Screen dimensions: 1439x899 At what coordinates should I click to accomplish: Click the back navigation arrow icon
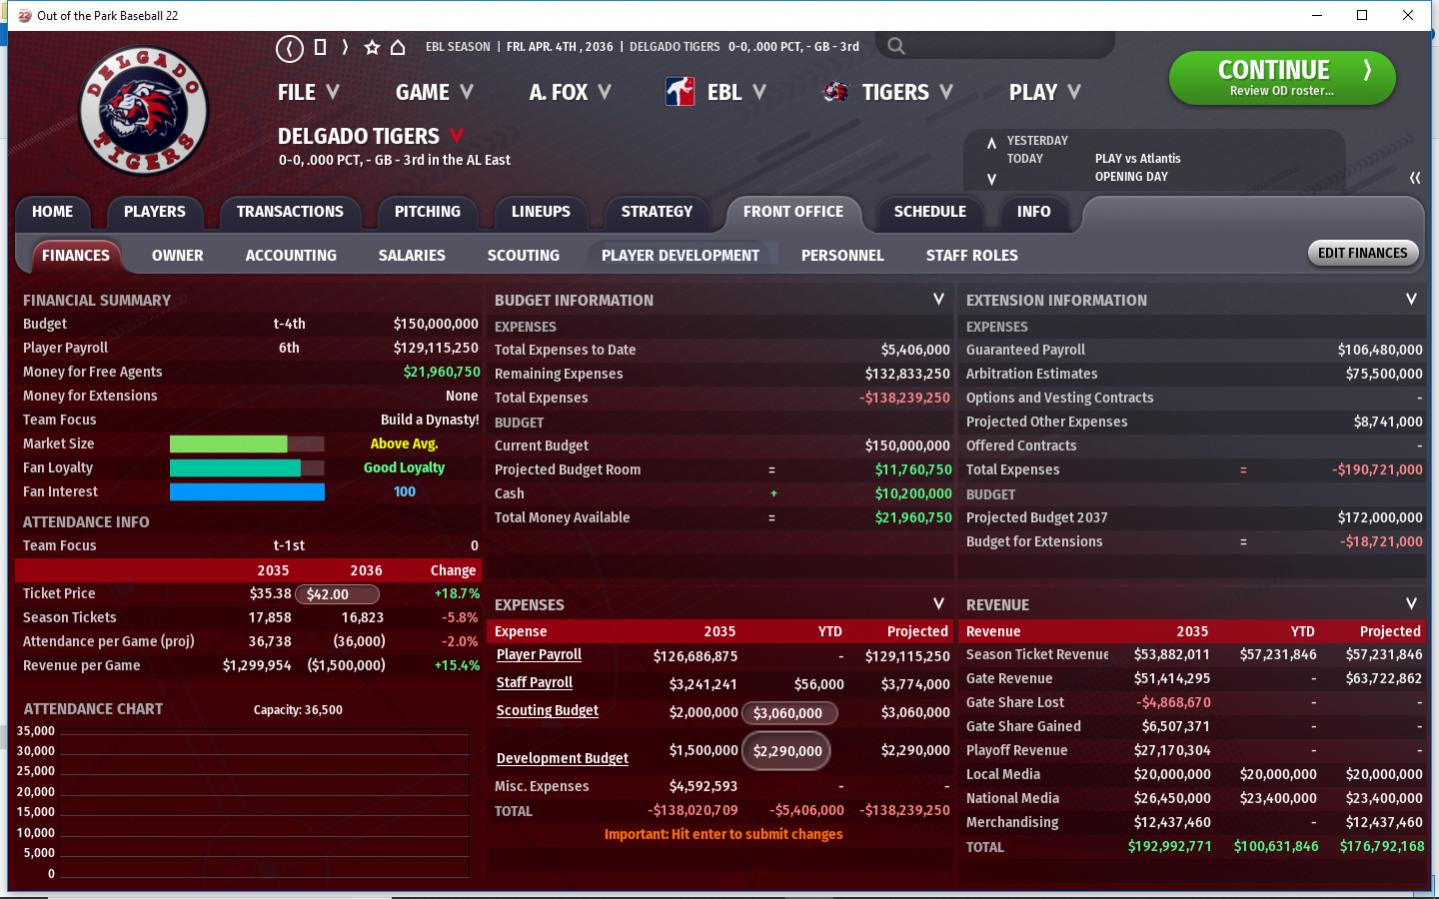pyautogui.click(x=289, y=47)
